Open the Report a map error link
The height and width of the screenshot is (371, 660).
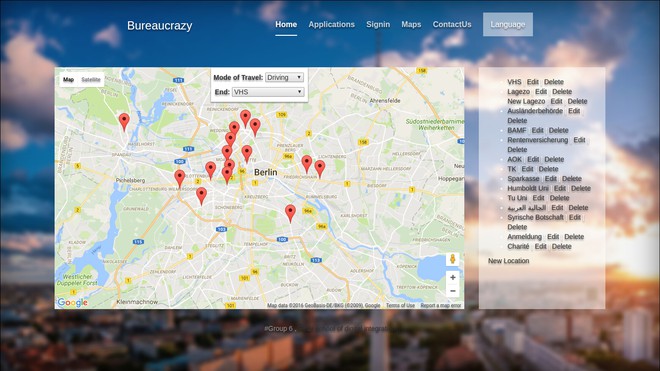pyautogui.click(x=440, y=305)
